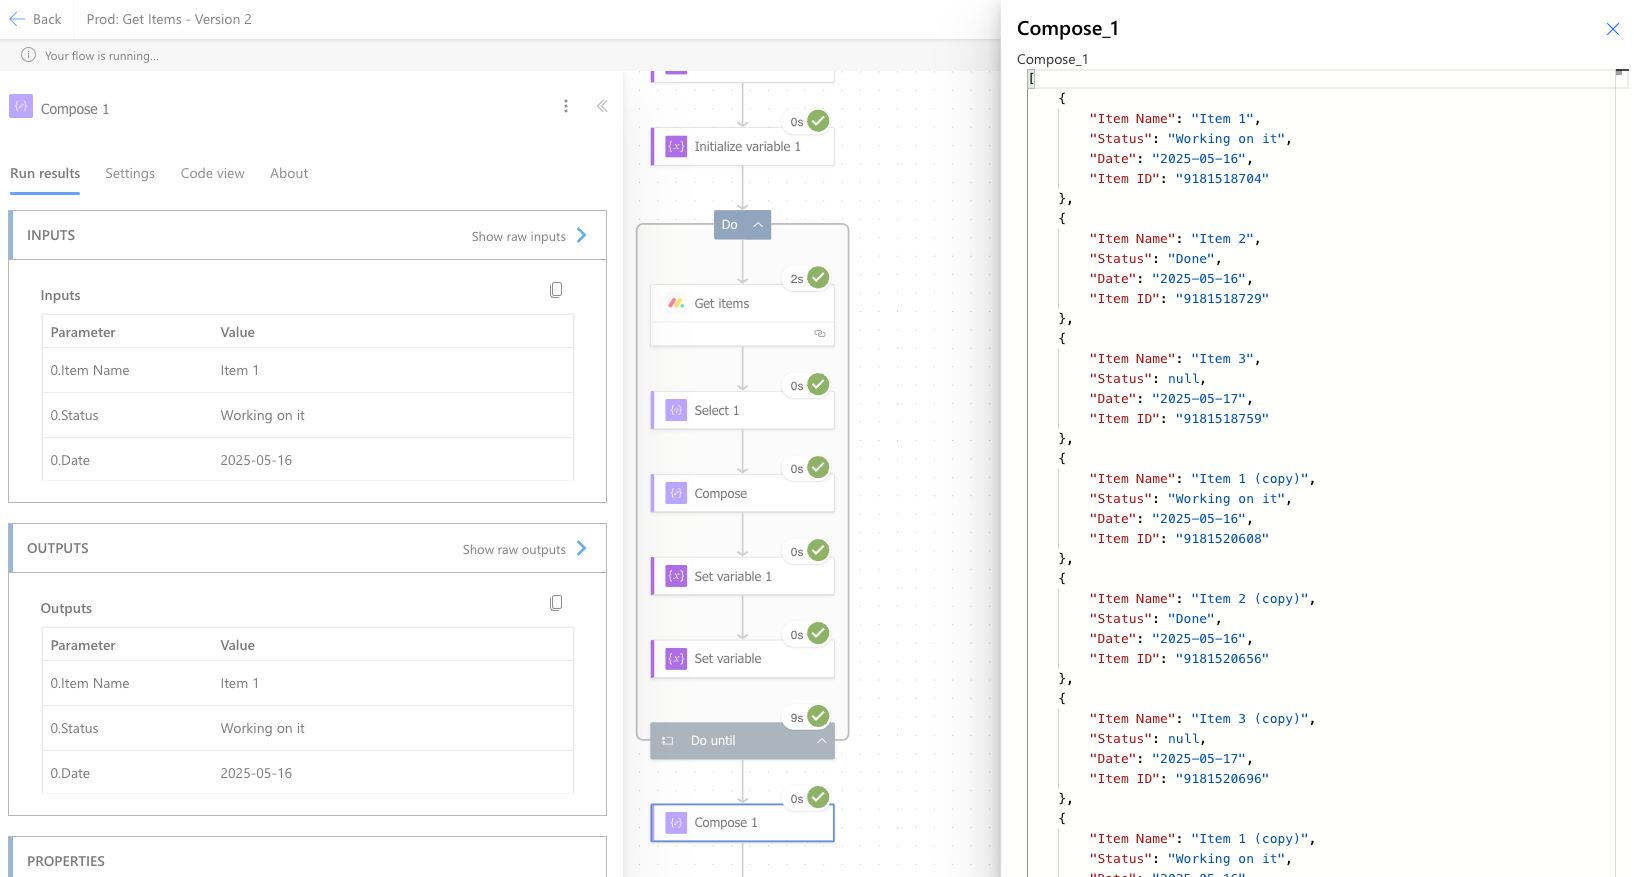Click the Compose action inside the loop
Viewport: 1634px width, 877px height.
click(x=743, y=493)
